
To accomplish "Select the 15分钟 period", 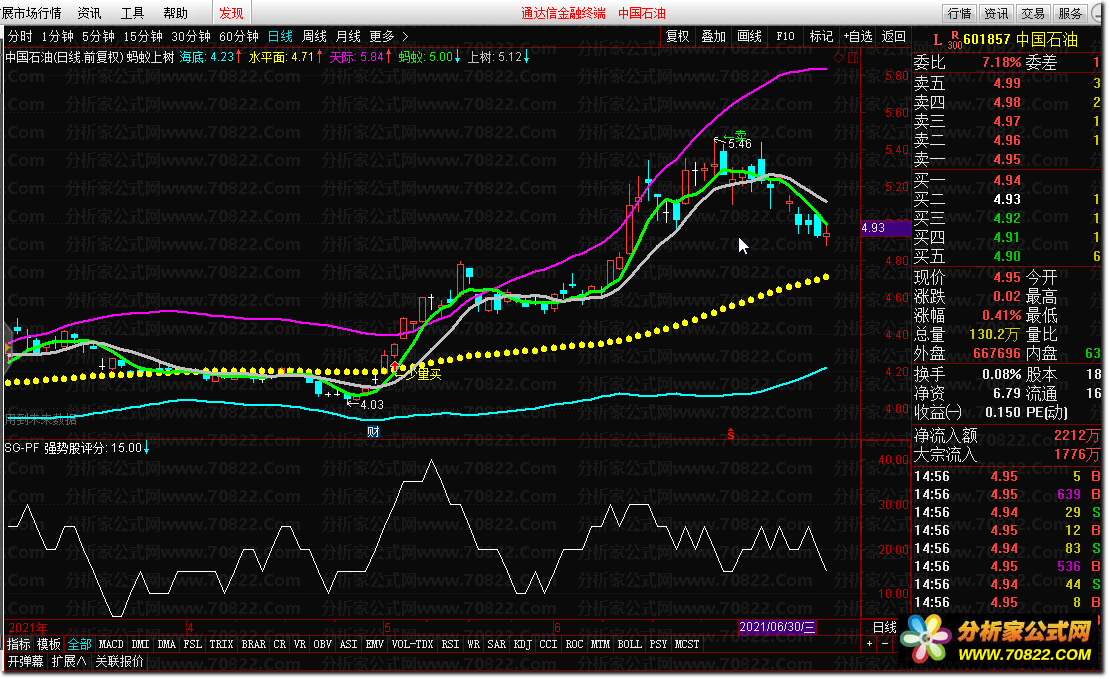I will click(x=142, y=36).
